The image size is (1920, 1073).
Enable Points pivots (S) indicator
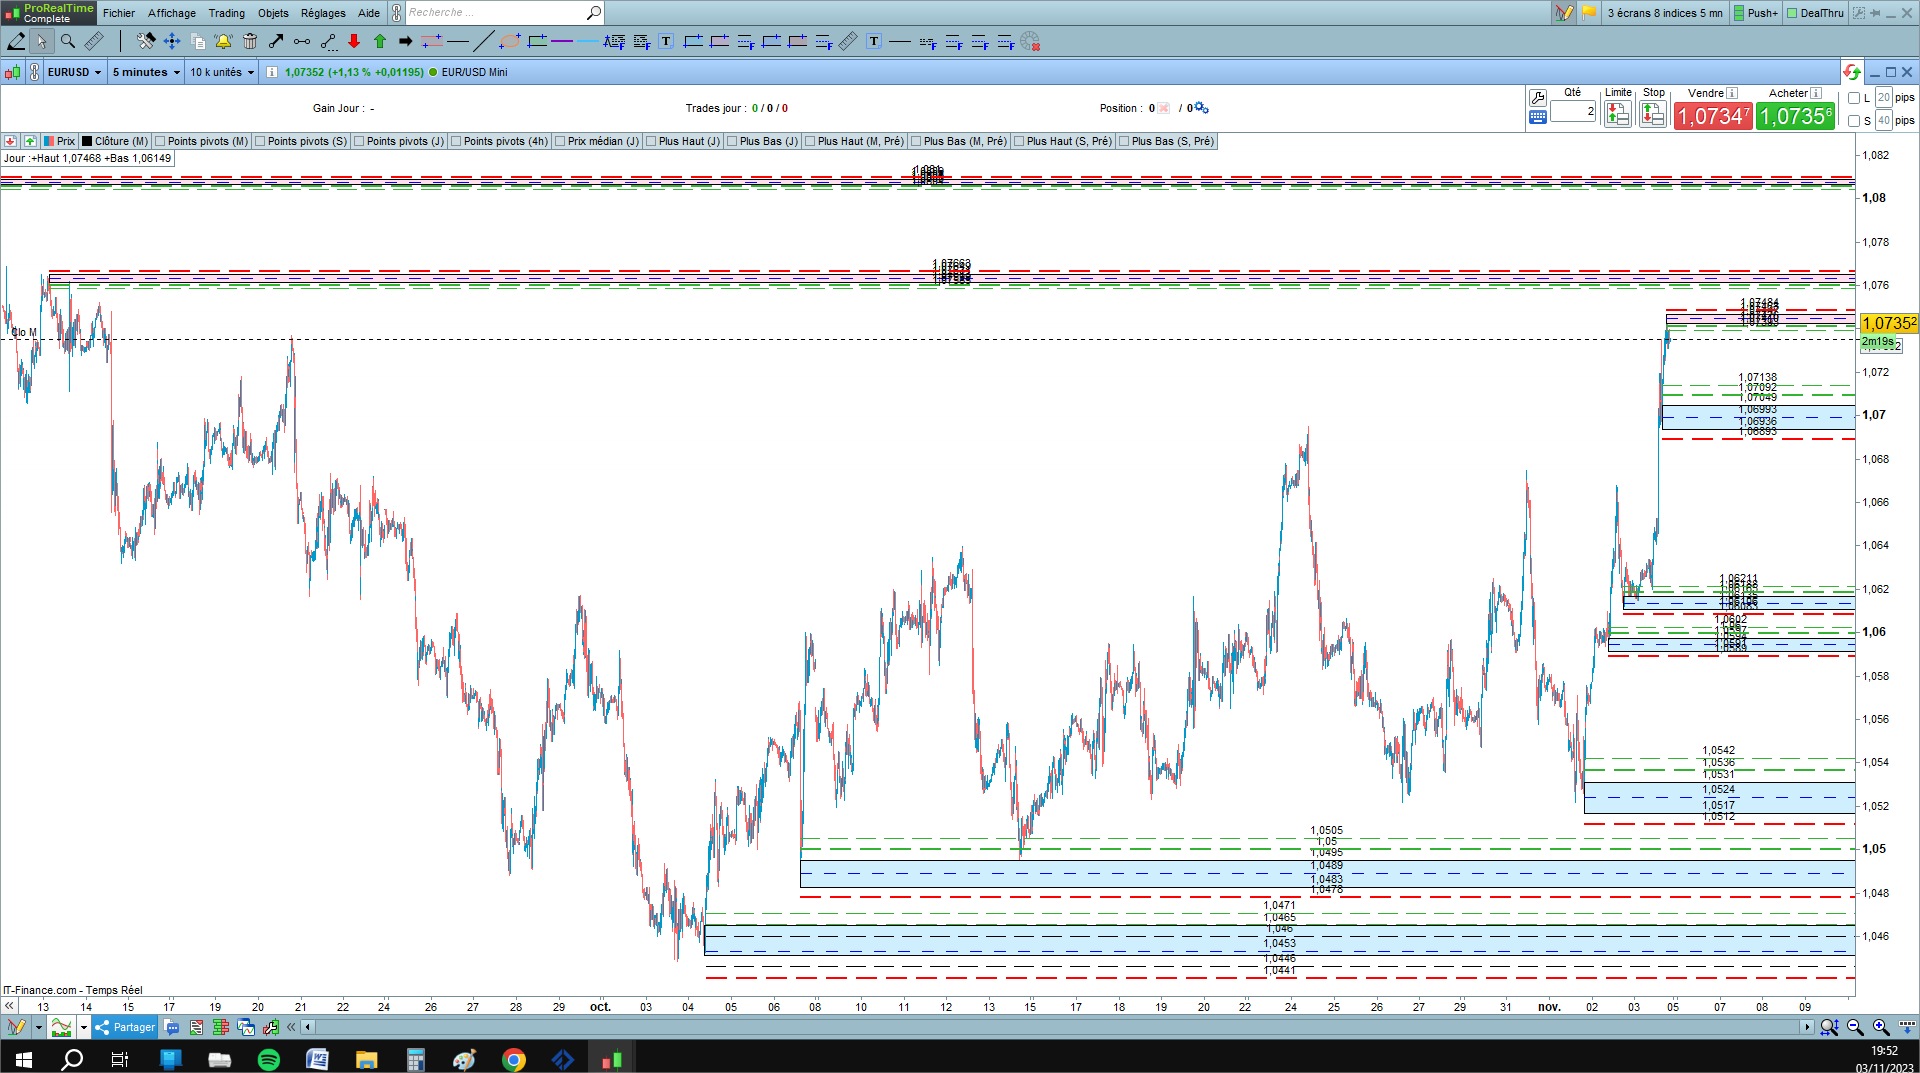[x=260, y=141]
